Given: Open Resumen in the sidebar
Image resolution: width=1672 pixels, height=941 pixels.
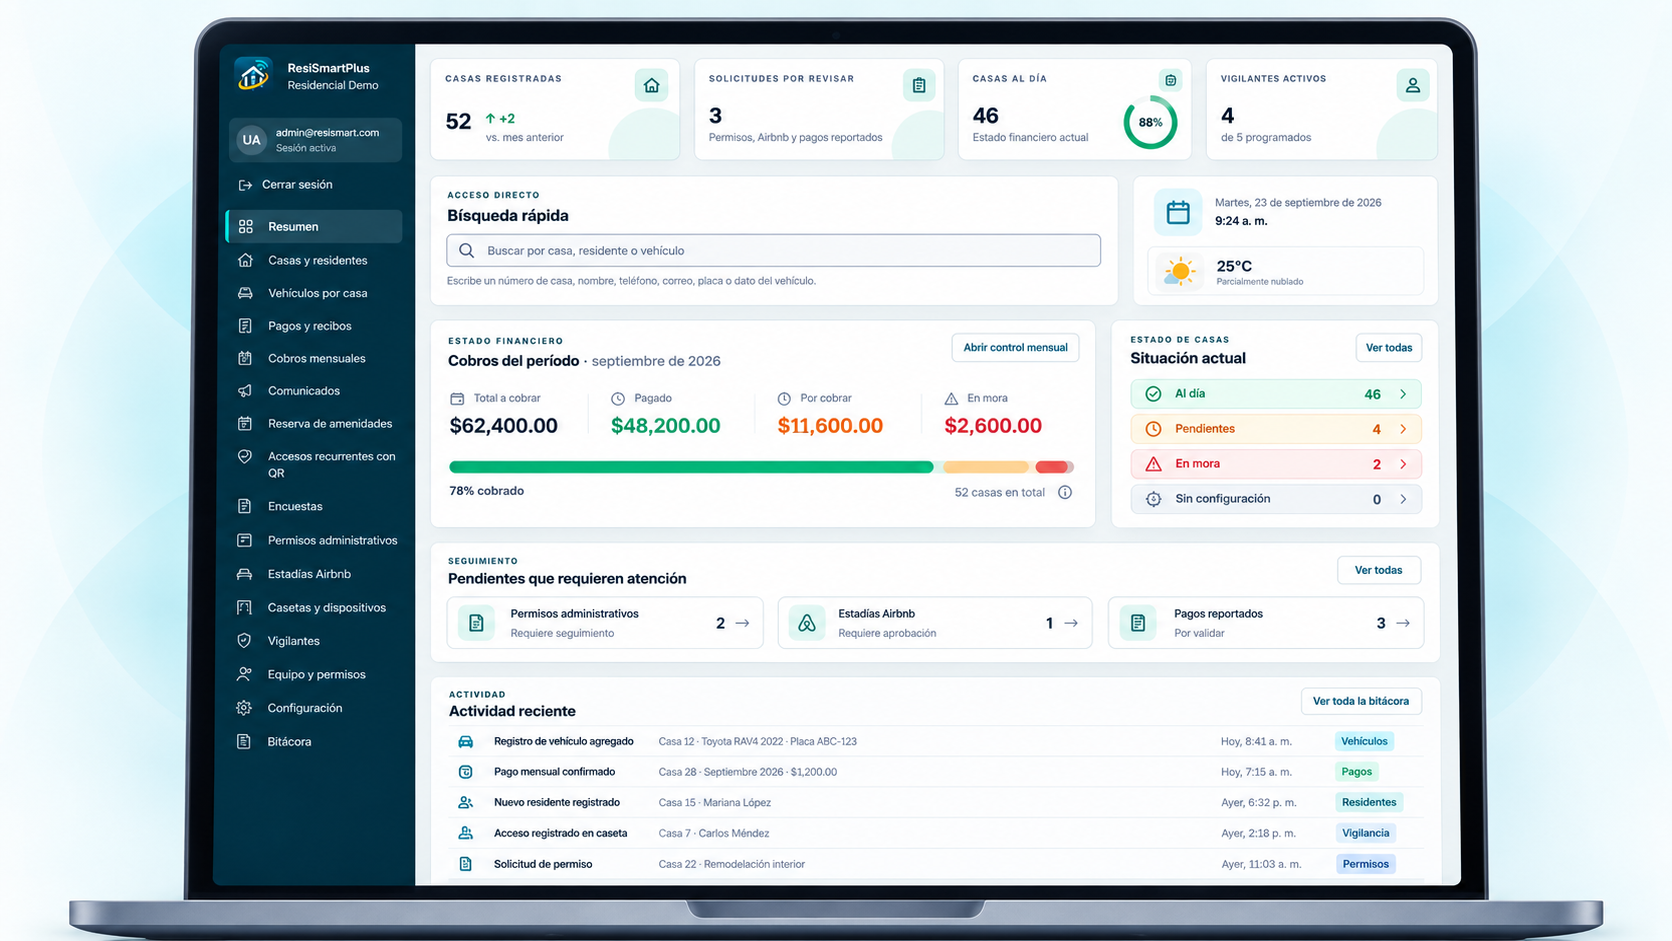Looking at the screenshot, I should pyautogui.click(x=315, y=227).
